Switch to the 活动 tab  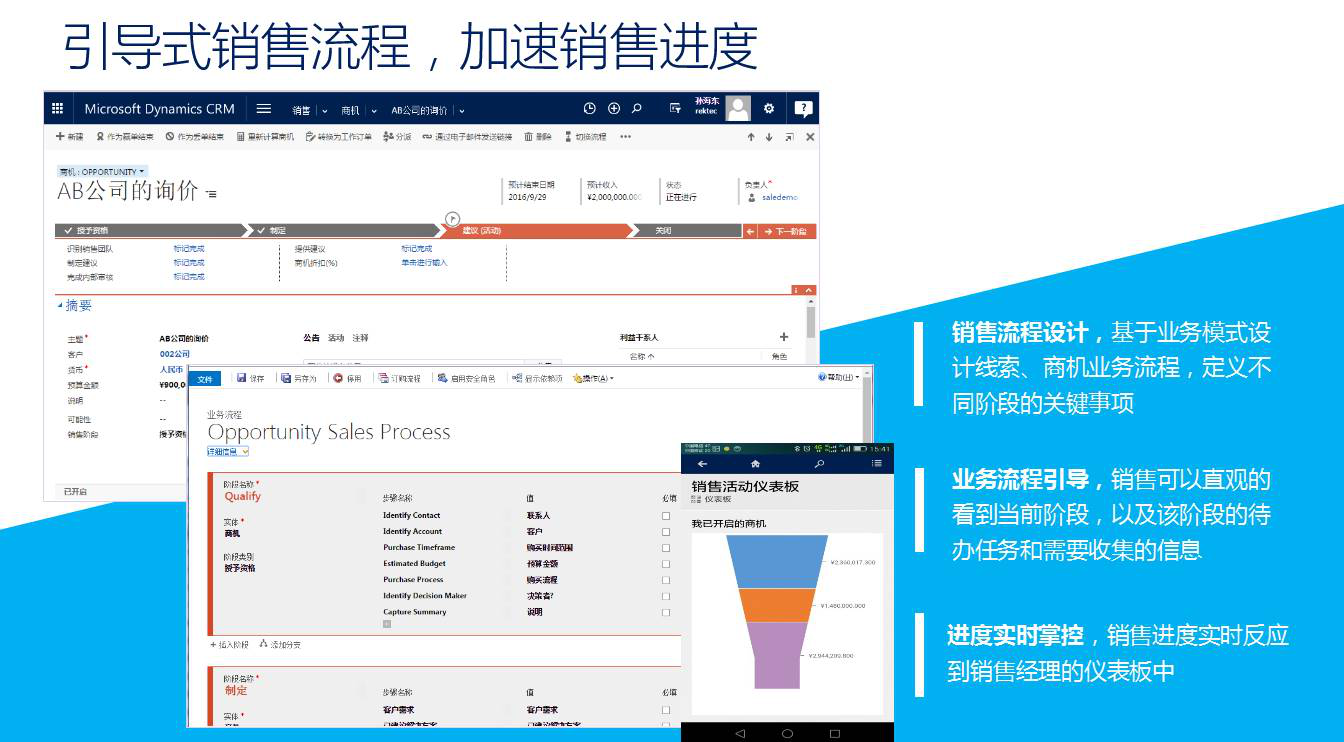pos(336,338)
